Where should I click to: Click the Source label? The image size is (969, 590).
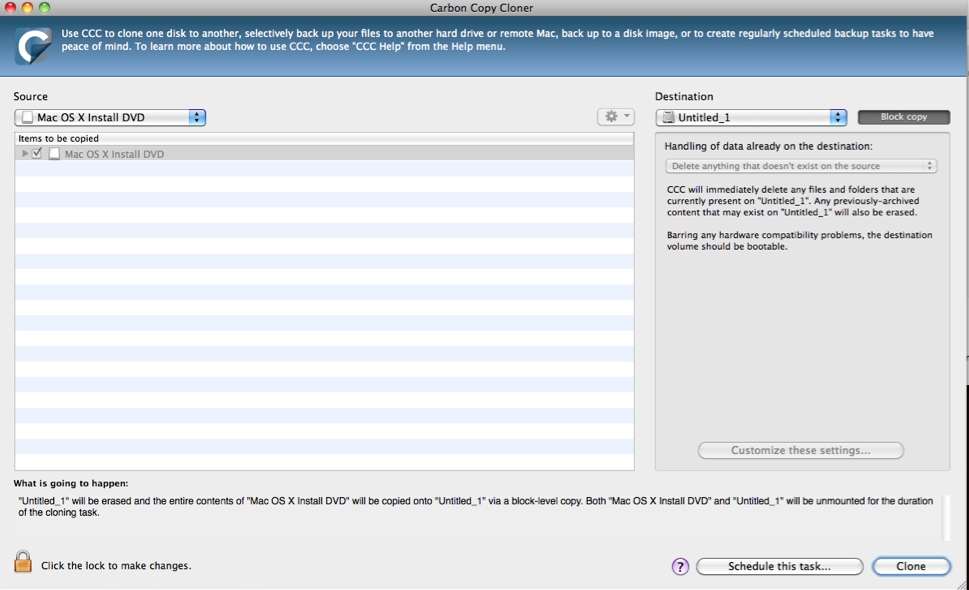(30, 96)
